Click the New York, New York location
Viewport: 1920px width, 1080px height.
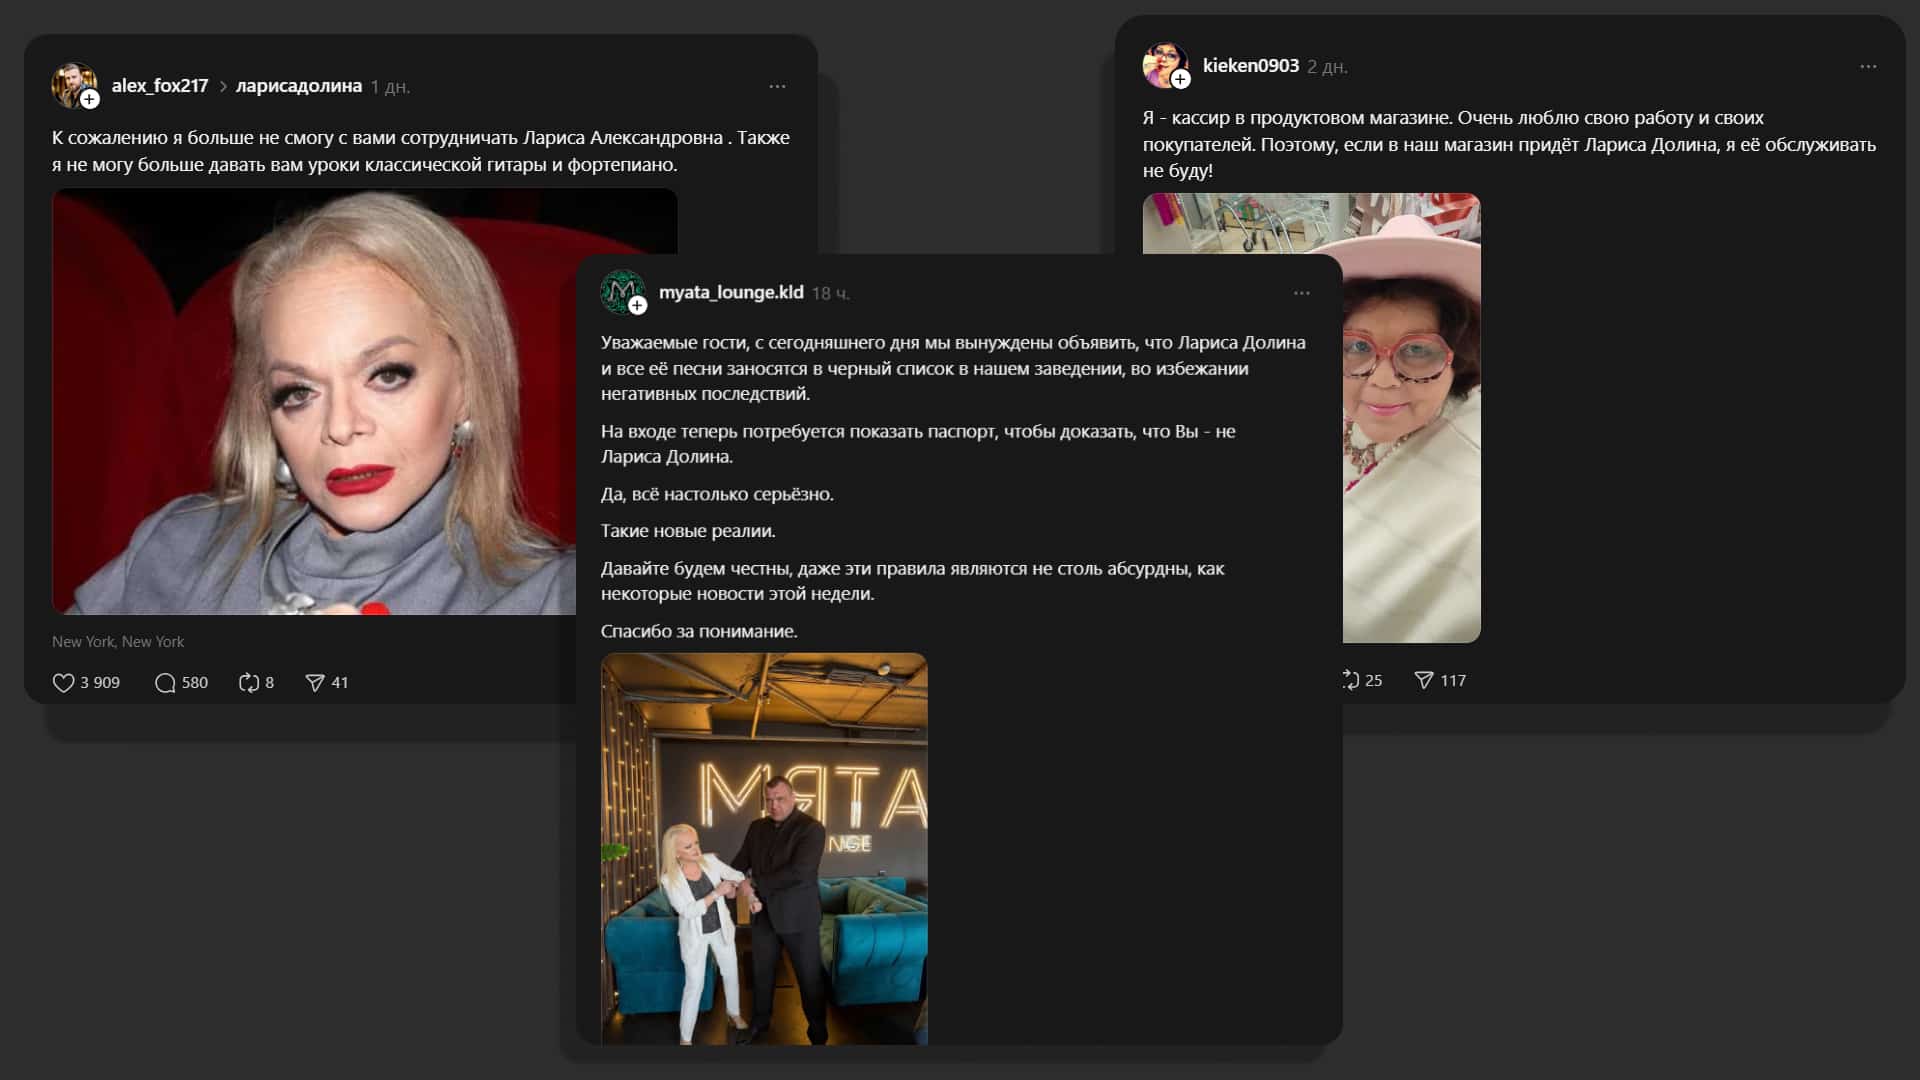[118, 642]
